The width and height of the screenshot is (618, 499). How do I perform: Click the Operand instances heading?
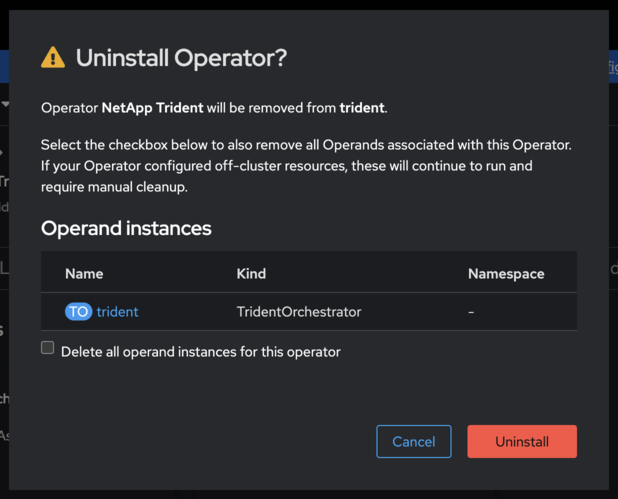pos(126,228)
